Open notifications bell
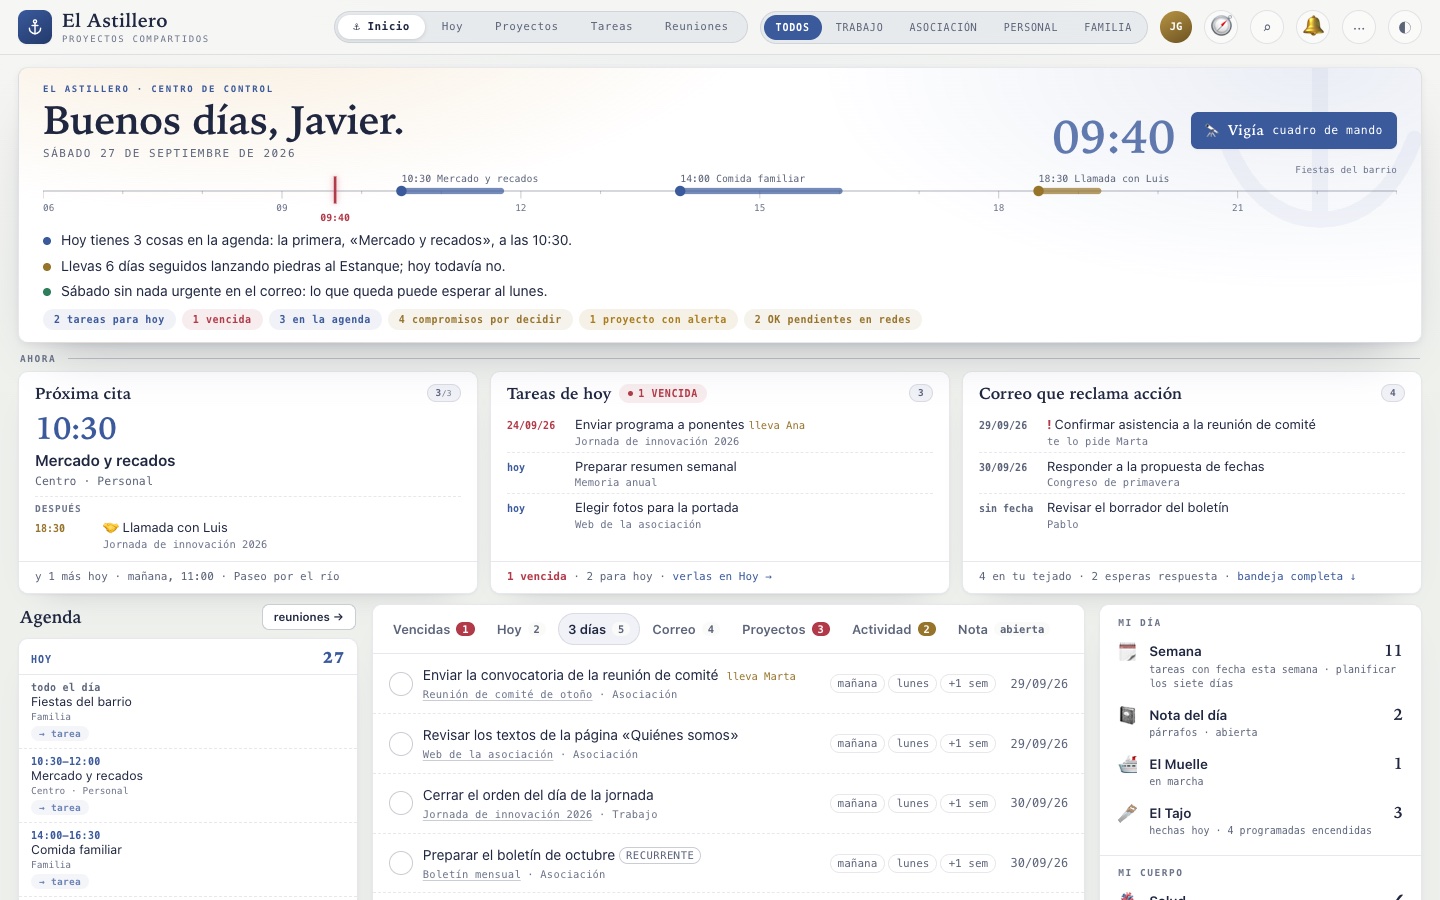The width and height of the screenshot is (1440, 900). coord(1313,27)
